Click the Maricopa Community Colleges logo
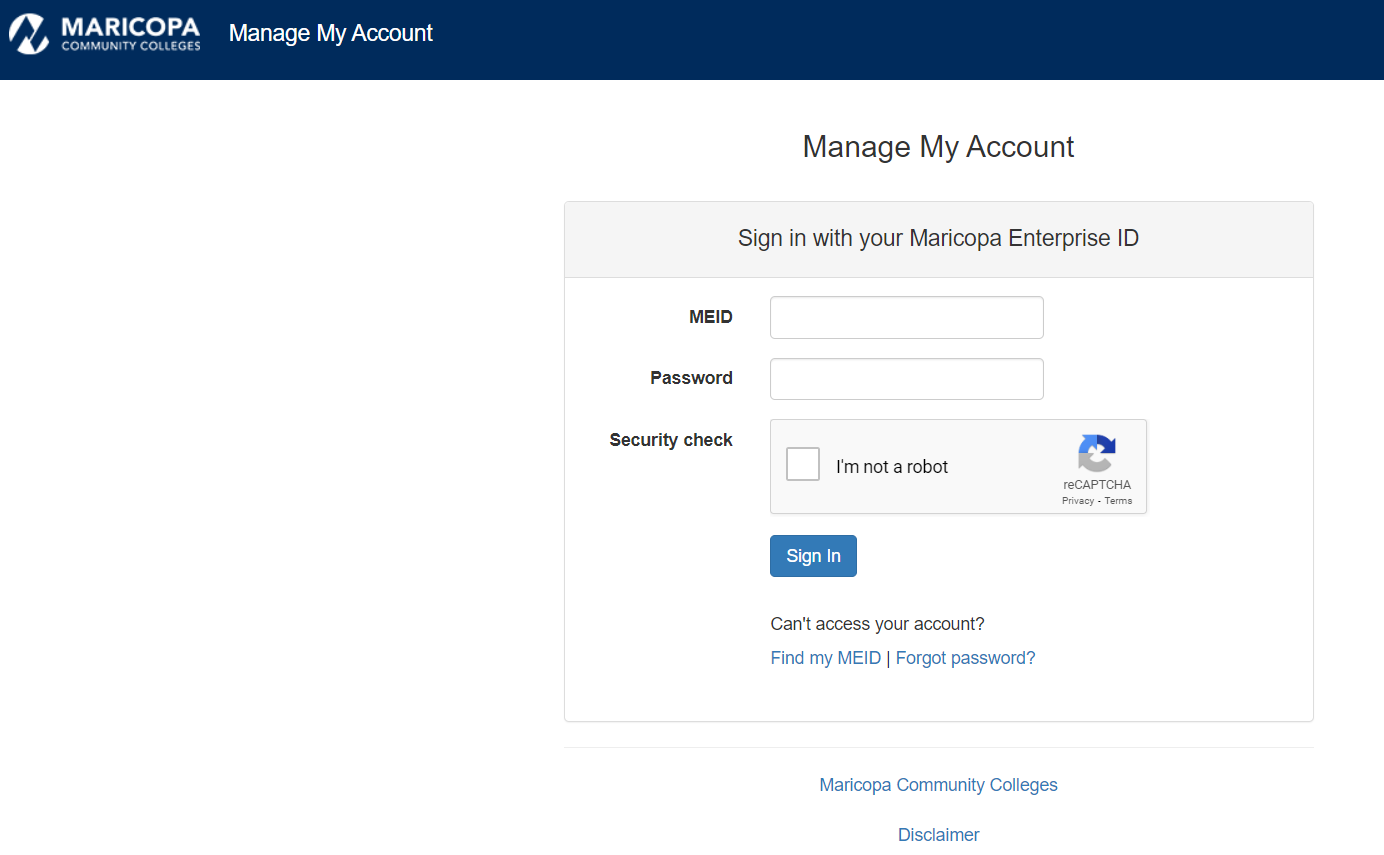The width and height of the screenshot is (1384, 855). (x=105, y=33)
